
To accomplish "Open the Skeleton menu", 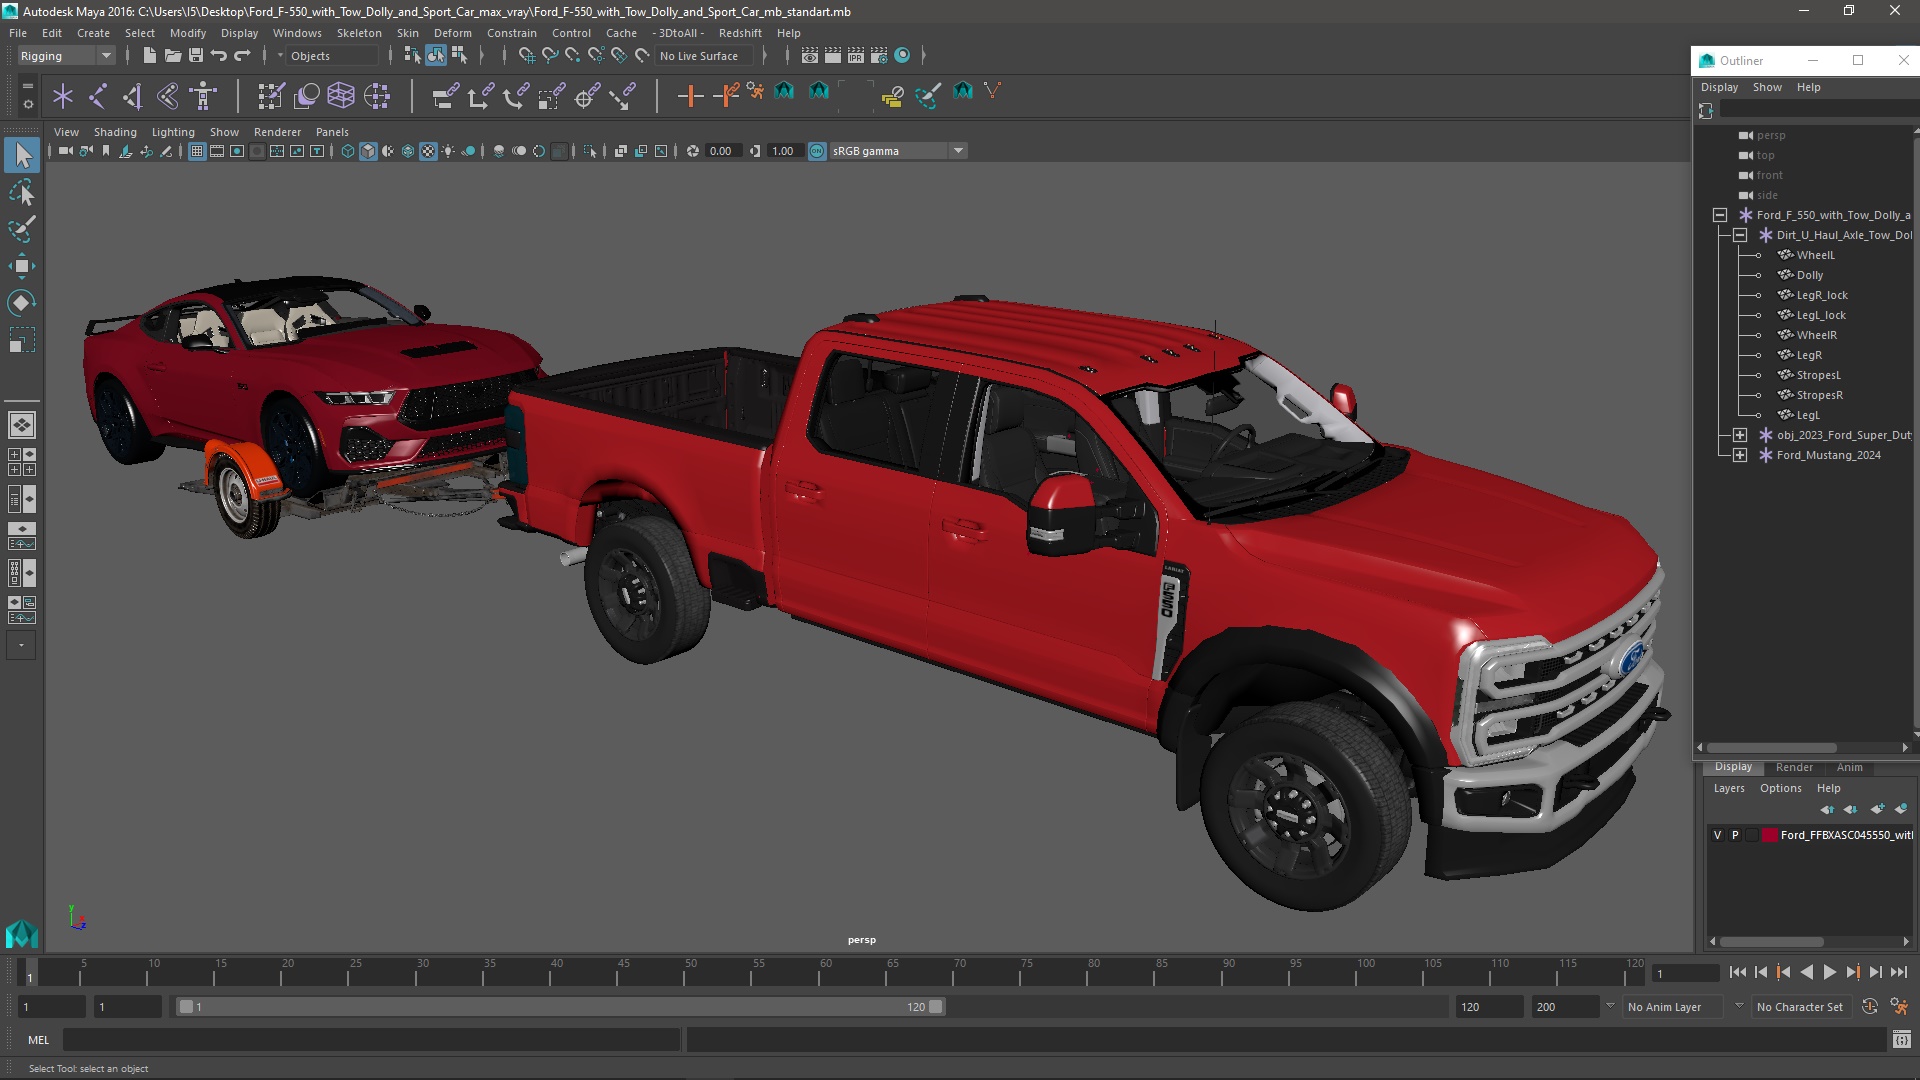I will (x=359, y=33).
